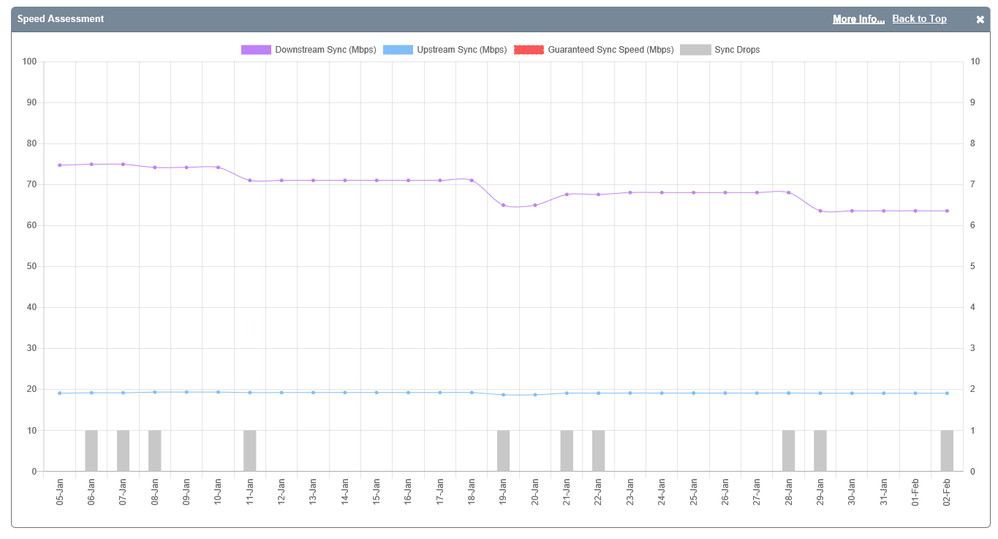Hide Upstream Sync (Mbps) series label
Image resolution: width=998 pixels, height=539 pixels.
pyautogui.click(x=461, y=50)
